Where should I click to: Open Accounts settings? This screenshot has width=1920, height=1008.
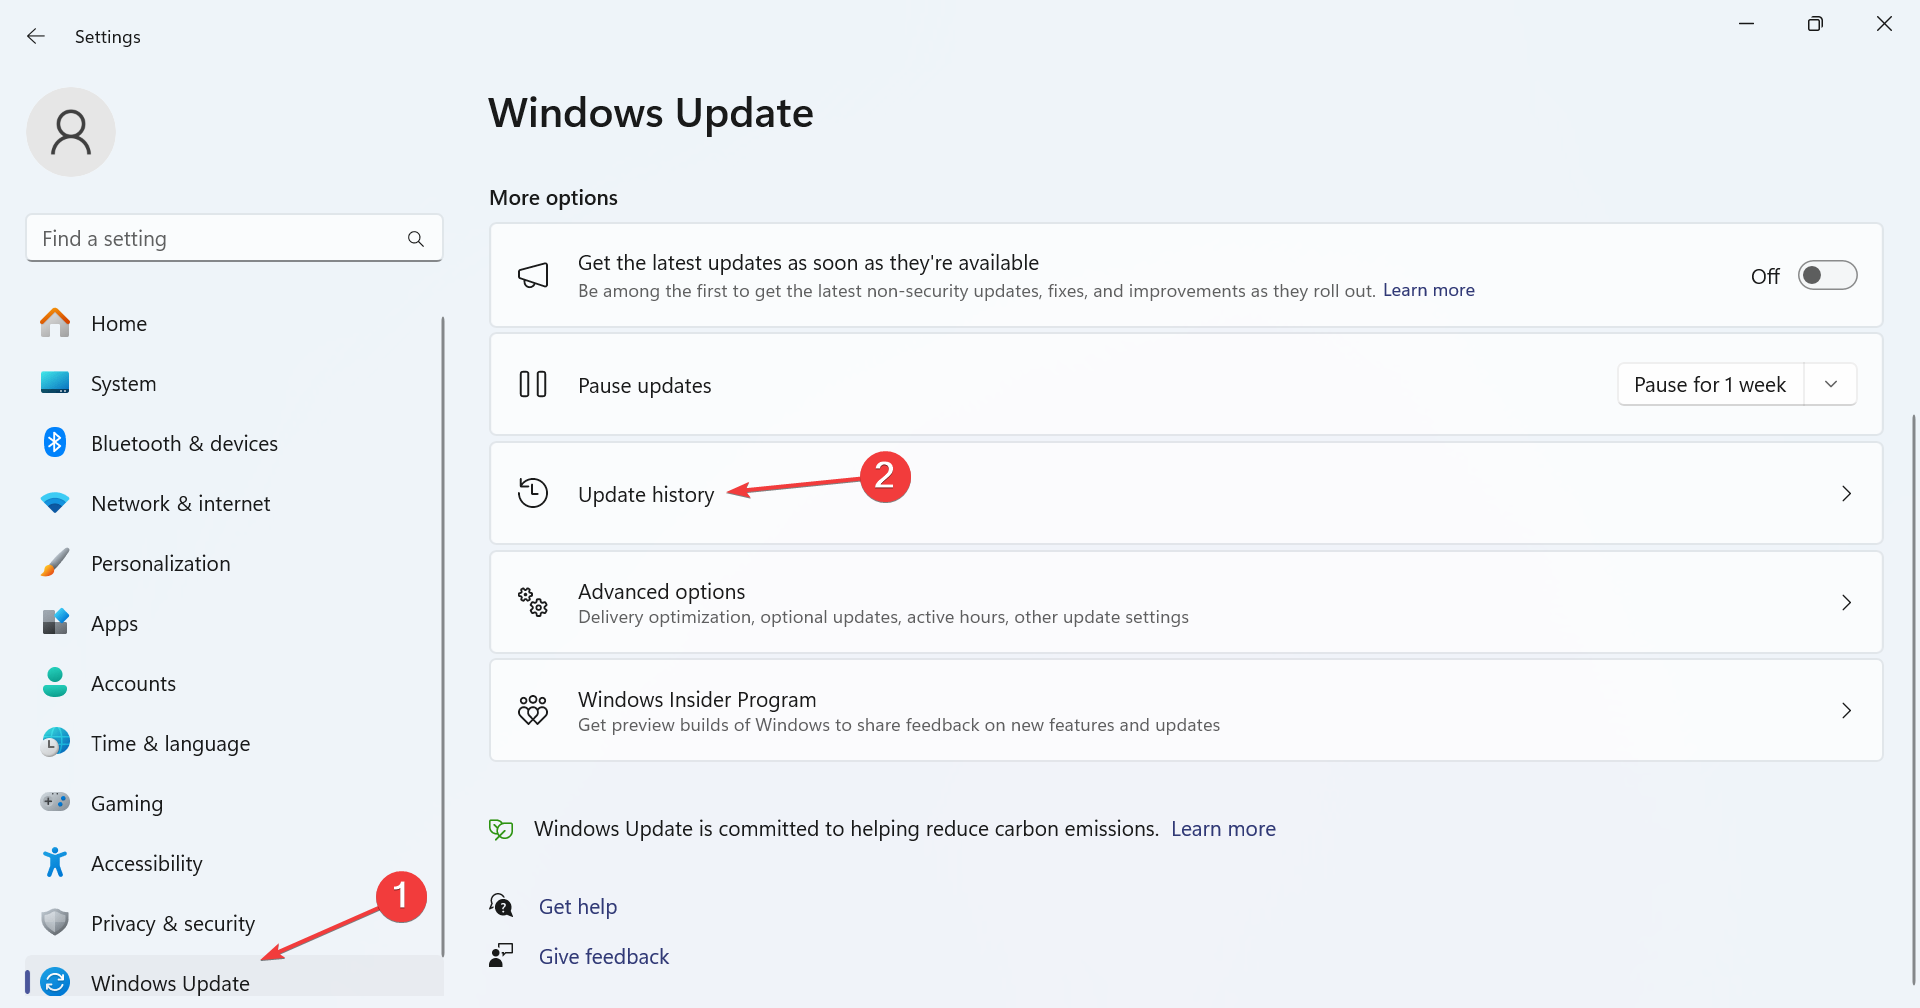[x=234, y=683]
